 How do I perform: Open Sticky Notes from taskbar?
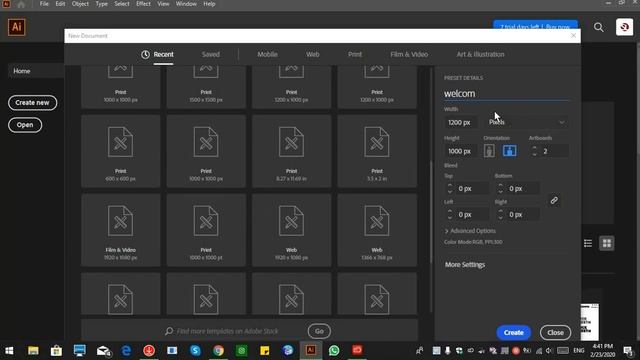pyautogui.click(x=264, y=351)
